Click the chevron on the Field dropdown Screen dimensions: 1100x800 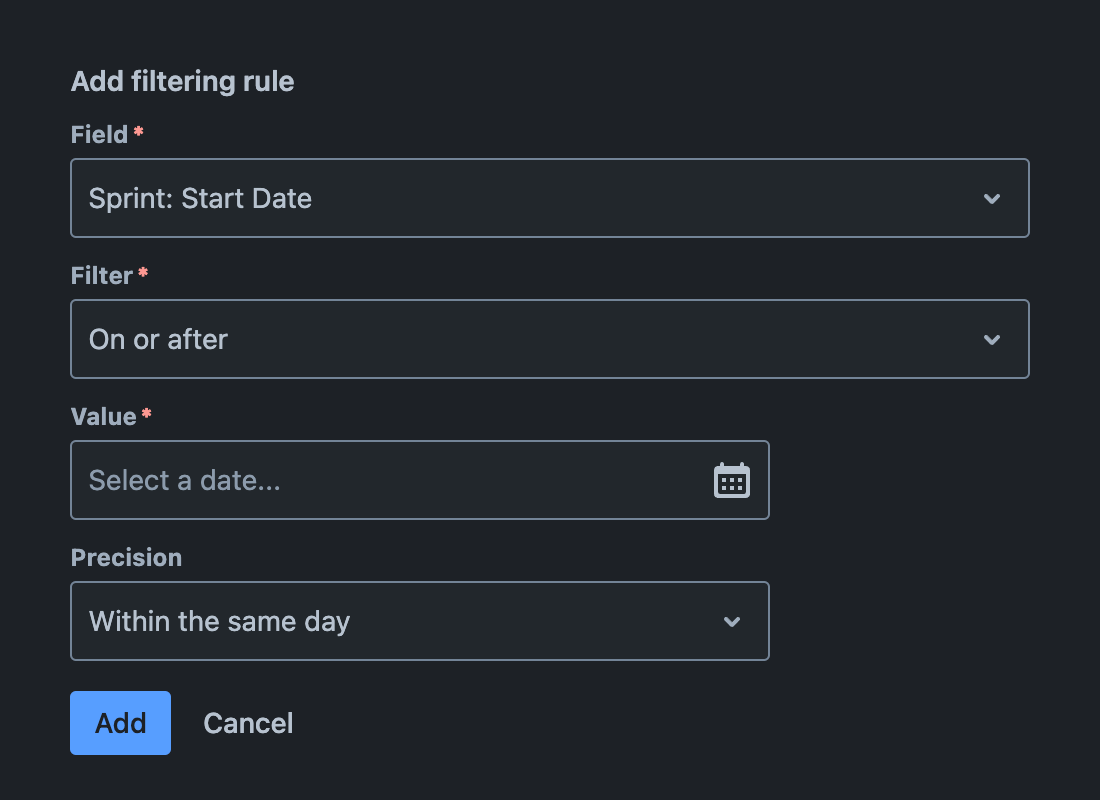992,198
